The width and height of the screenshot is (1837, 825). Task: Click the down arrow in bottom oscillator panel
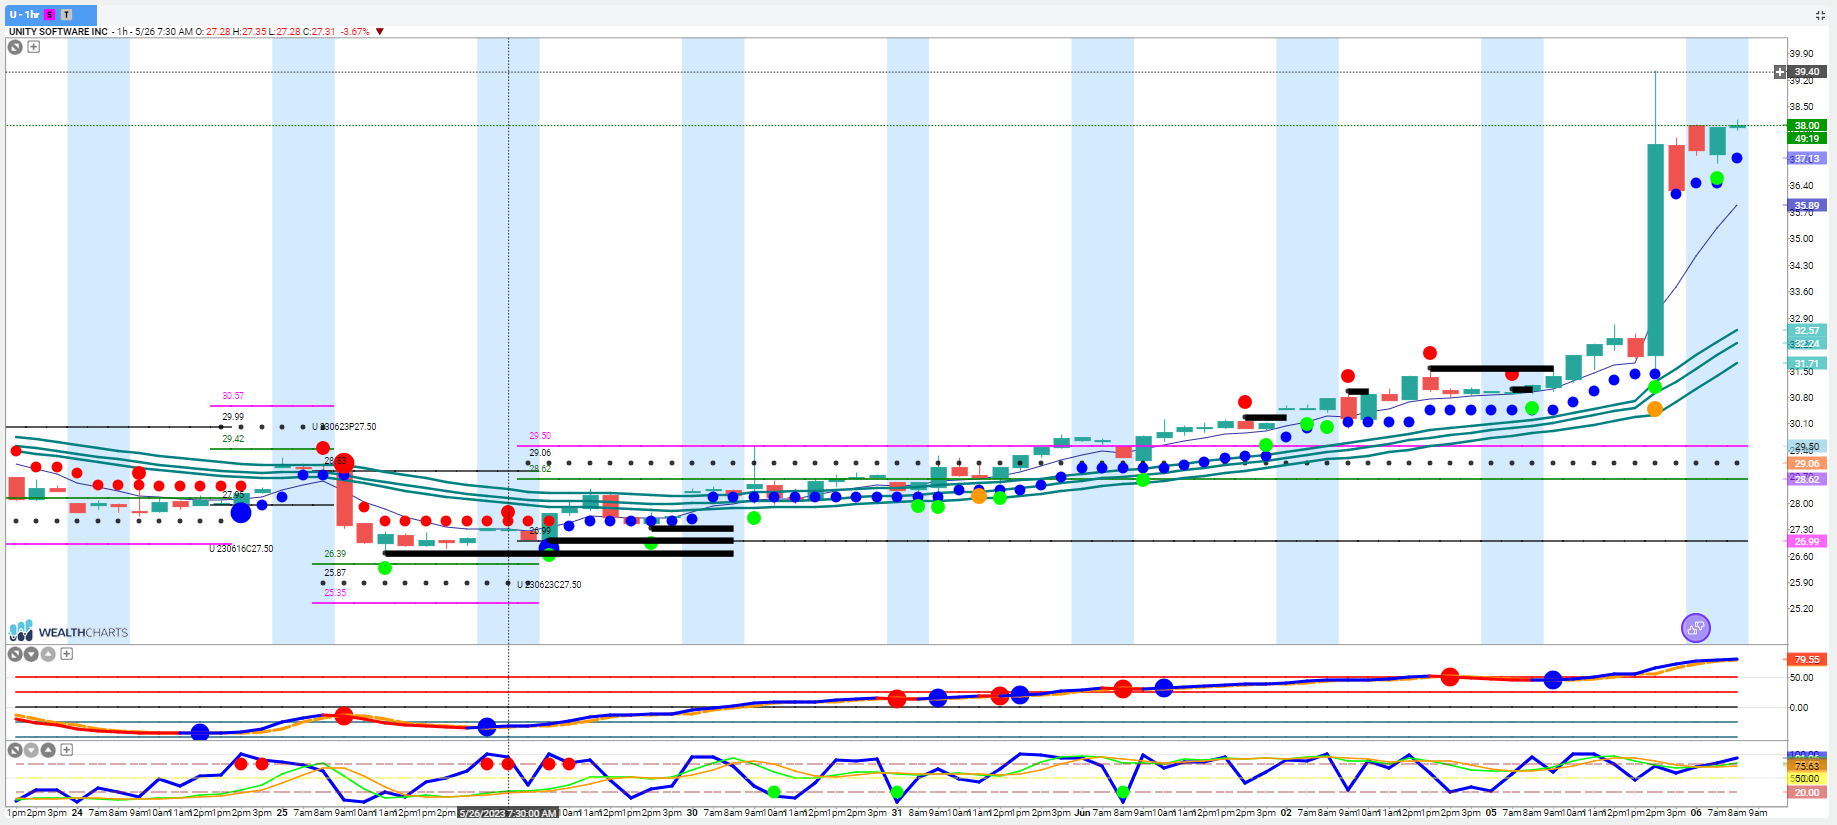[31, 750]
